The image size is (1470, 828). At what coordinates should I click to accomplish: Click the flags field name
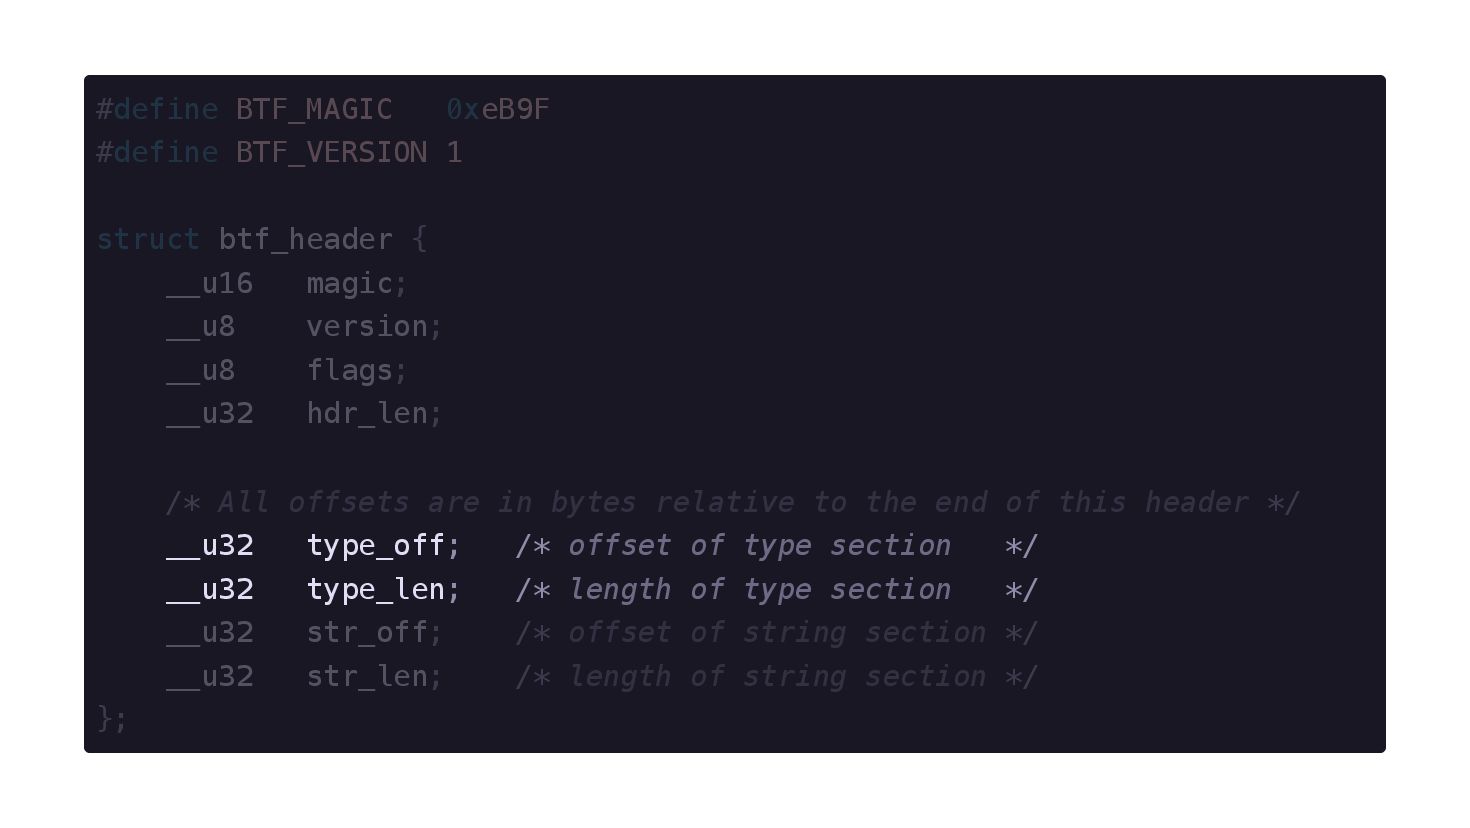coord(349,371)
